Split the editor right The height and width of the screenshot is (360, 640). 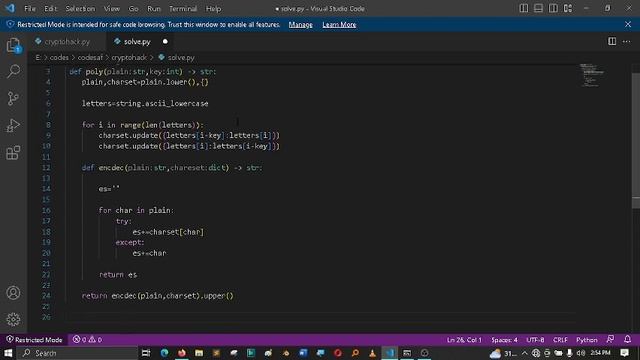[x=612, y=41]
